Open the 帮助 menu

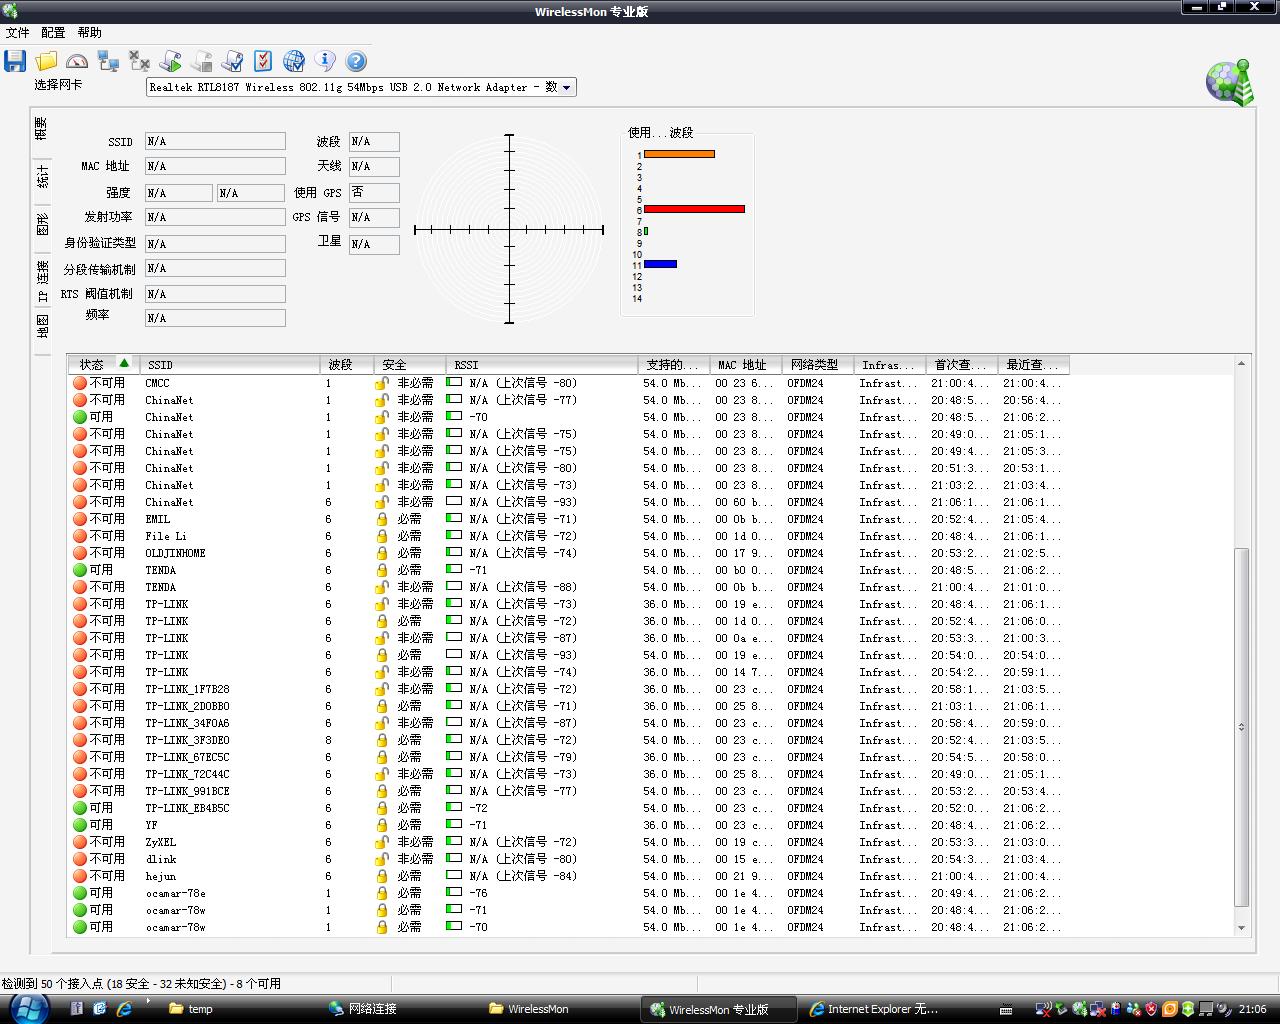89,33
